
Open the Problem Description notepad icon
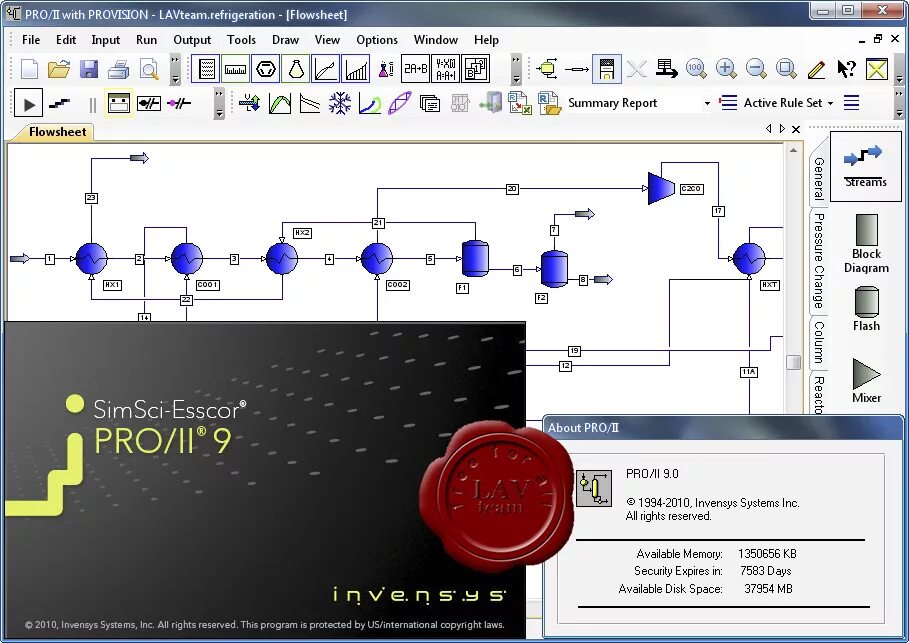coord(206,69)
